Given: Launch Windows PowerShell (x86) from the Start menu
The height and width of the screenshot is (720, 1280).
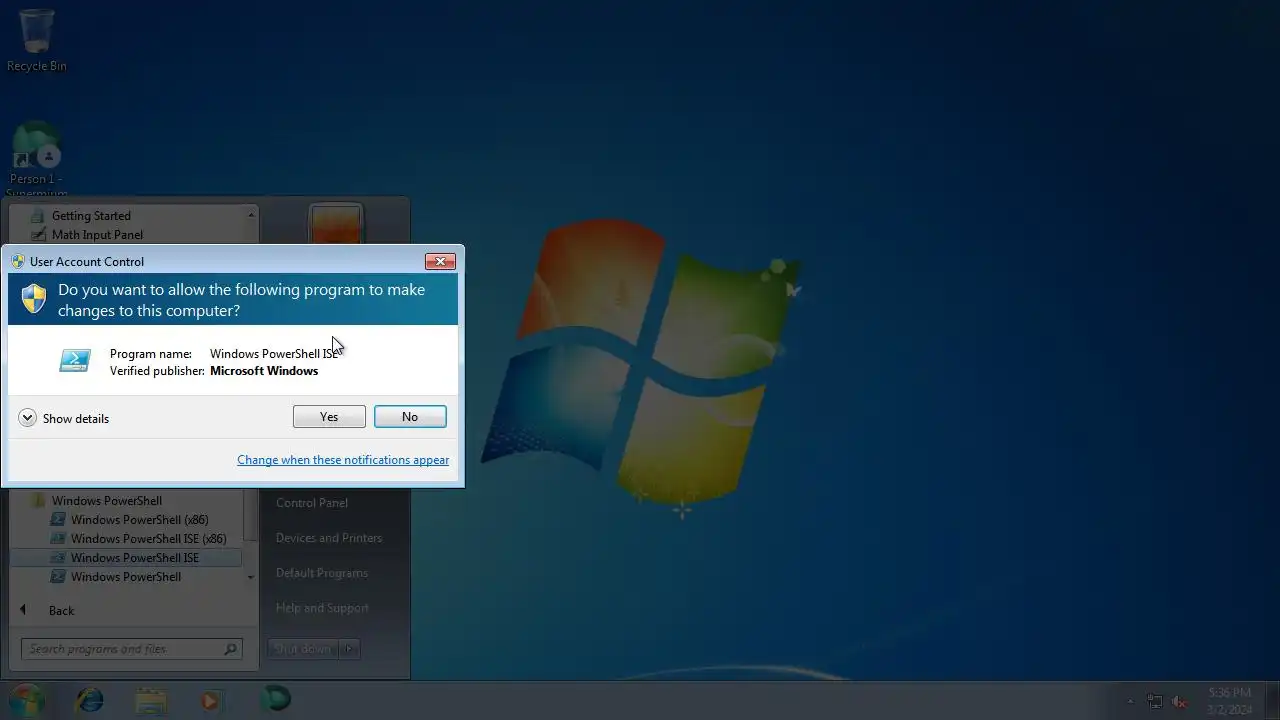Looking at the screenshot, I should (139, 520).
